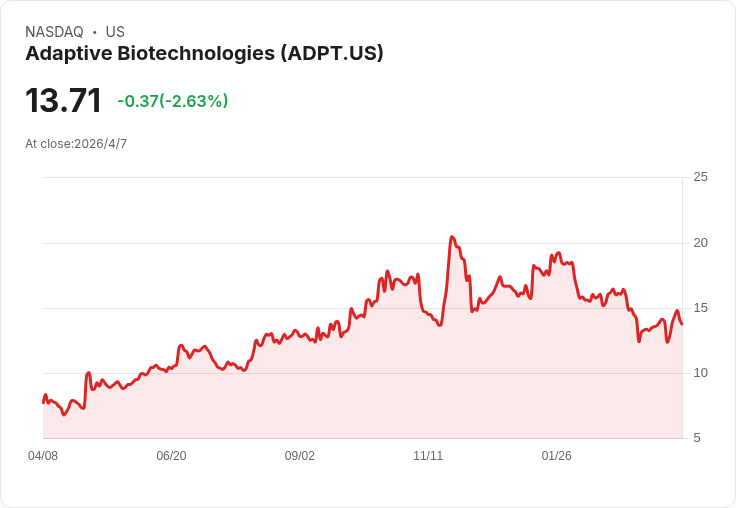Click the Adaptive Biotechnologies (ADPT.US) title

[204, 53]
